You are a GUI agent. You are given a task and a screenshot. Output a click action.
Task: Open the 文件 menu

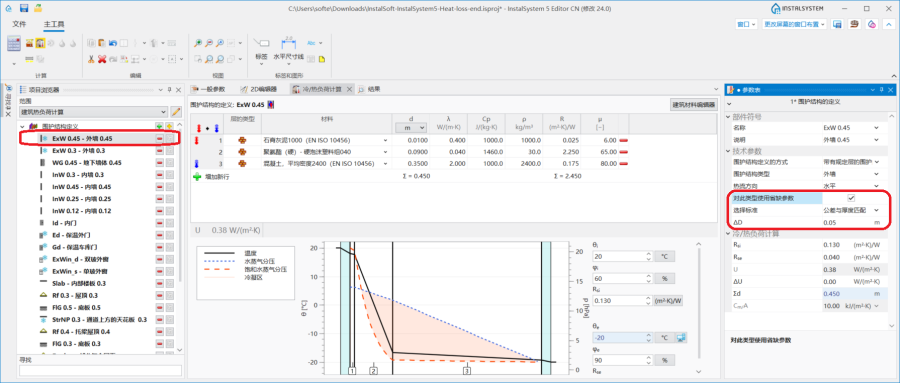(20, 24)
